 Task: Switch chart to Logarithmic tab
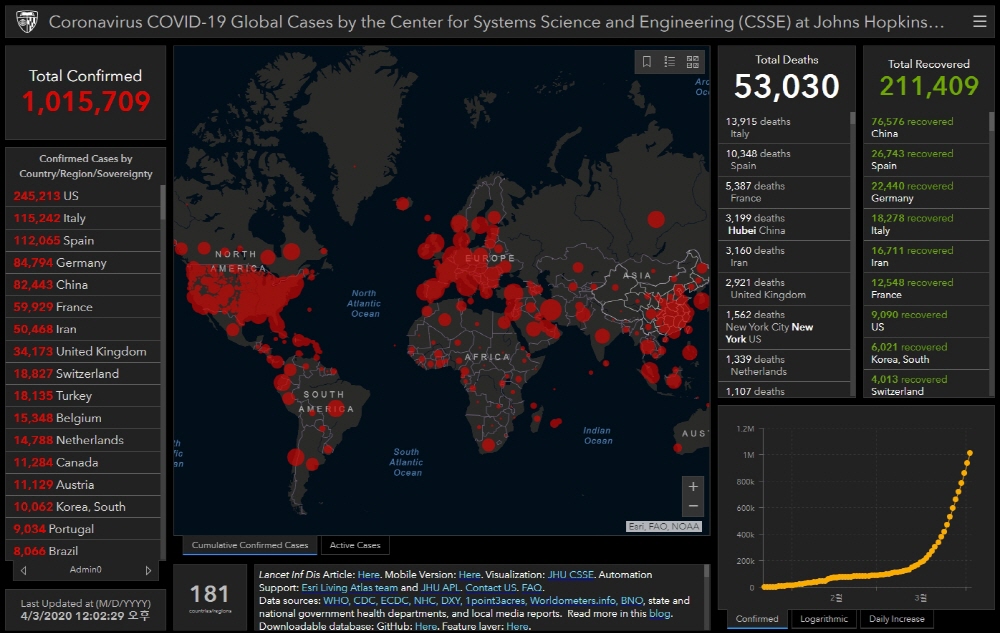point(823,619)
